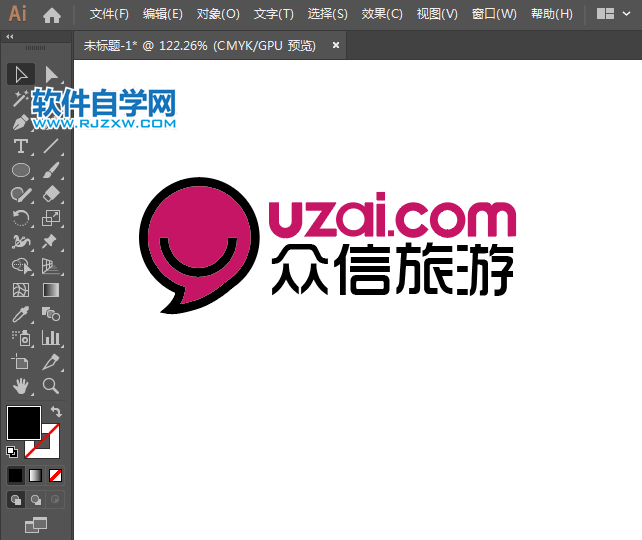Select the Mesh tool
The height and width of the screenshot is (540, 642).
coord(20,290)
